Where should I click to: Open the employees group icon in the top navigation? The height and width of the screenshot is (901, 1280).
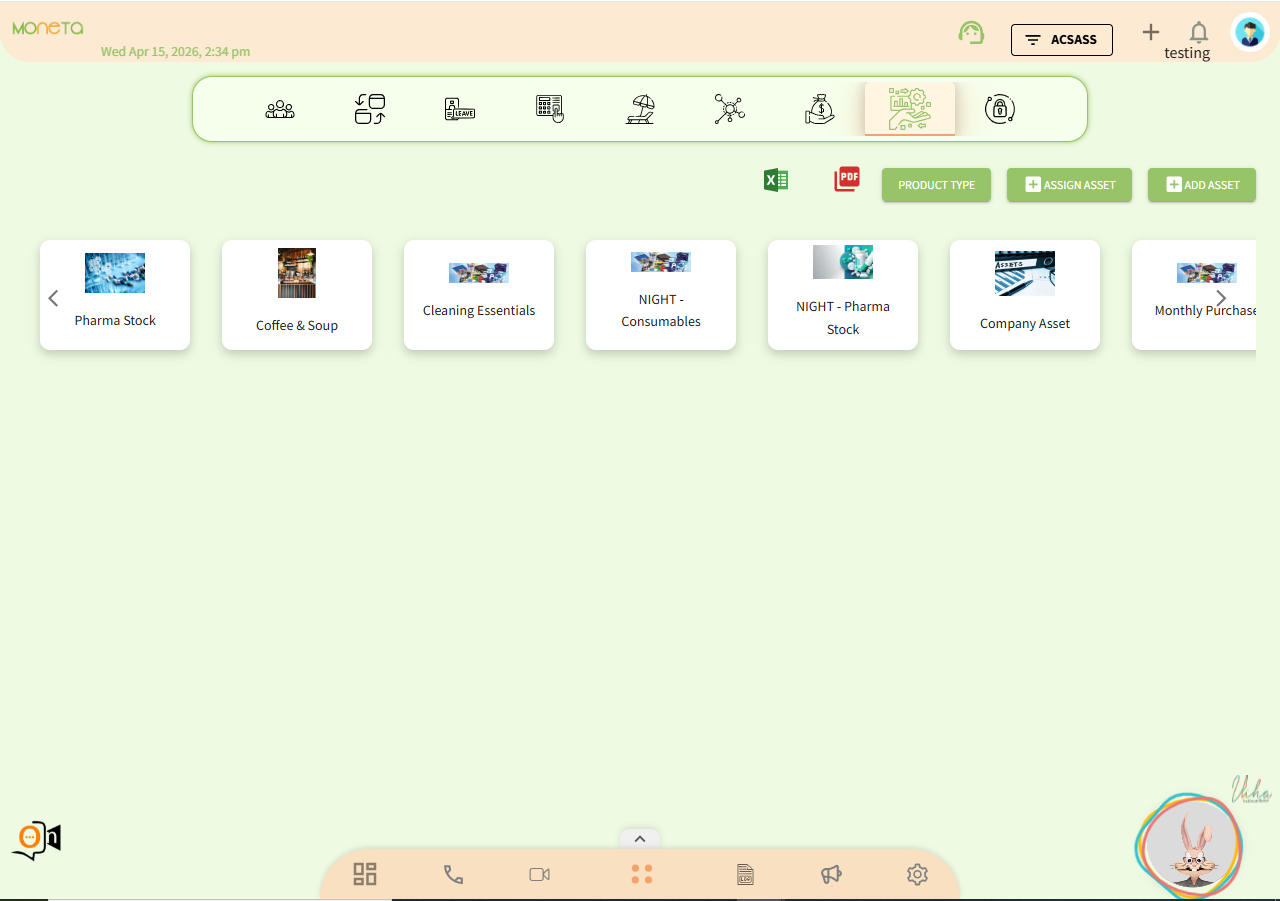click(280, 109)
